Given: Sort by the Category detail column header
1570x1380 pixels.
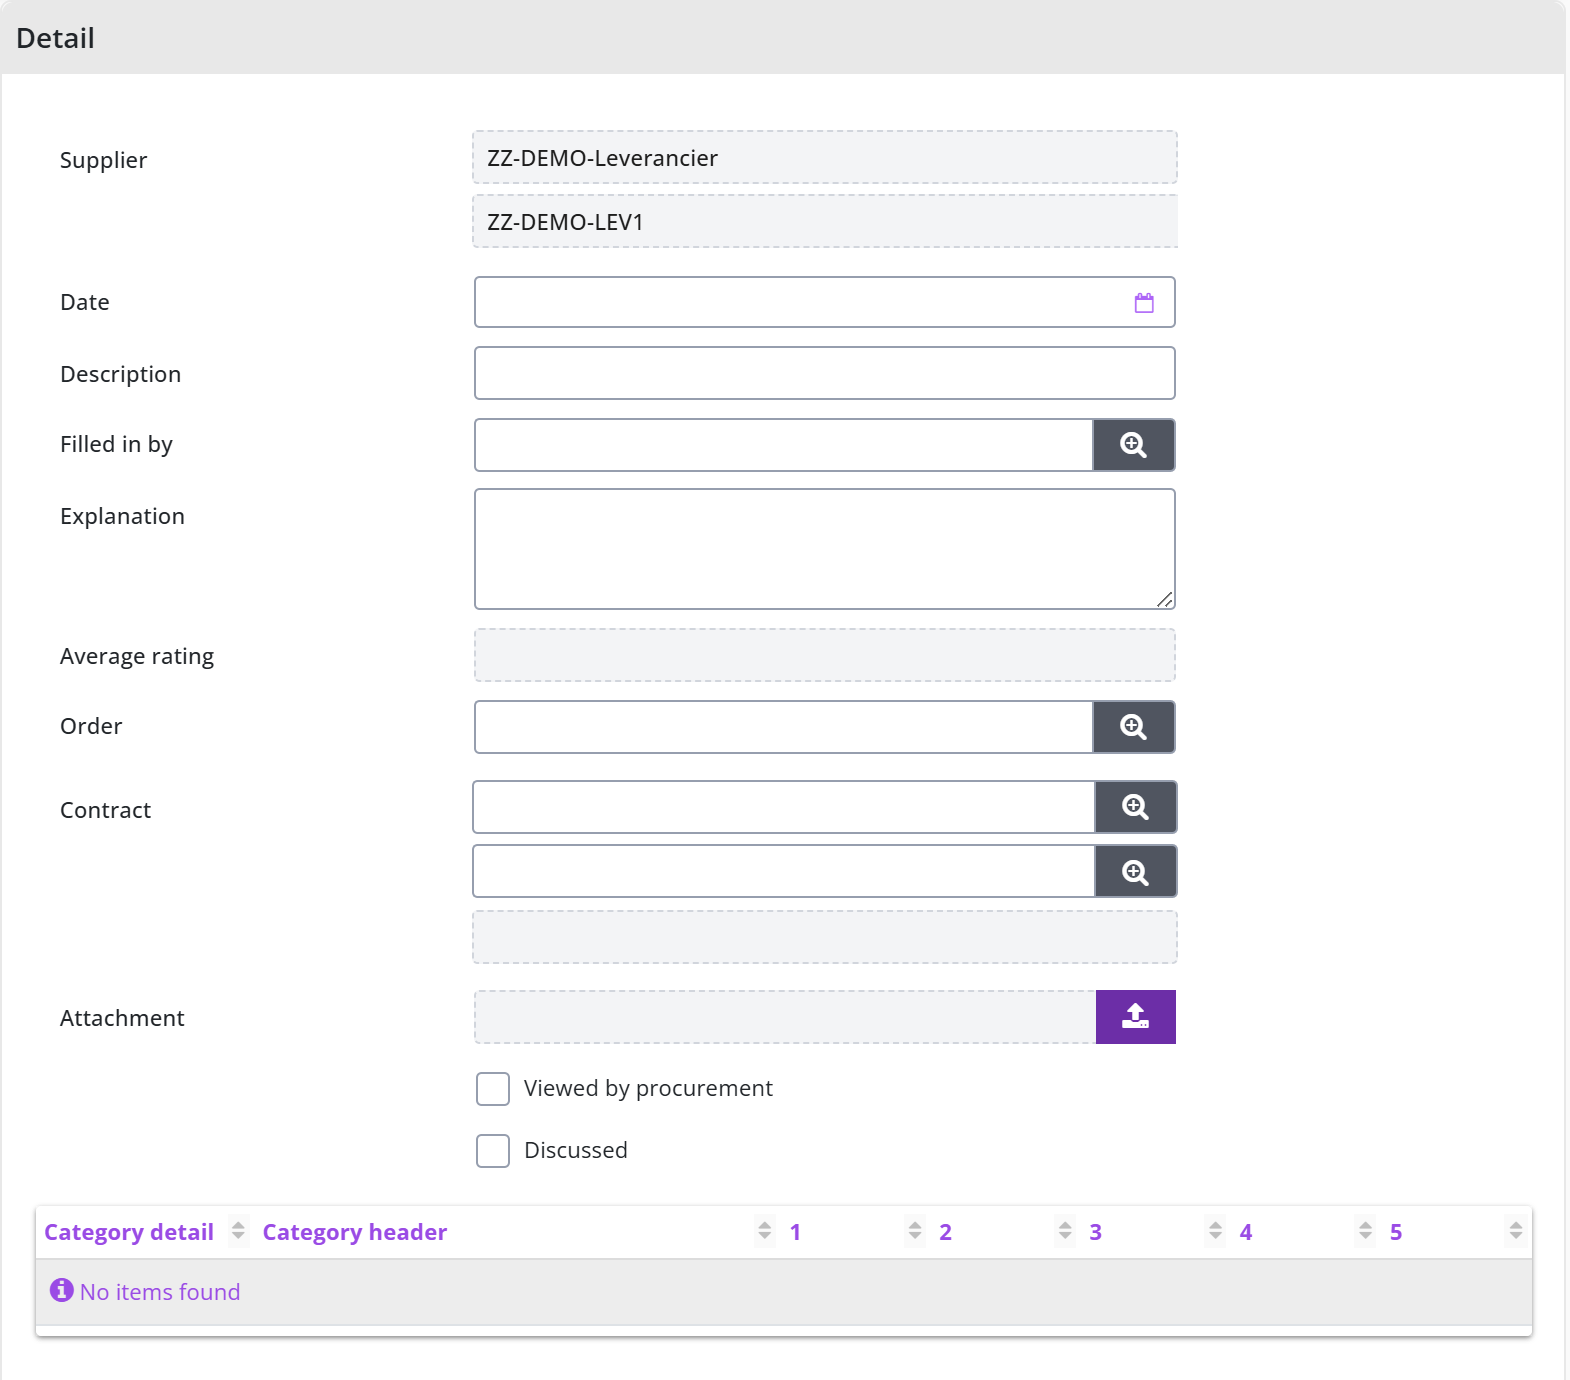Looking at the screenshot, I should [129, 1232].
